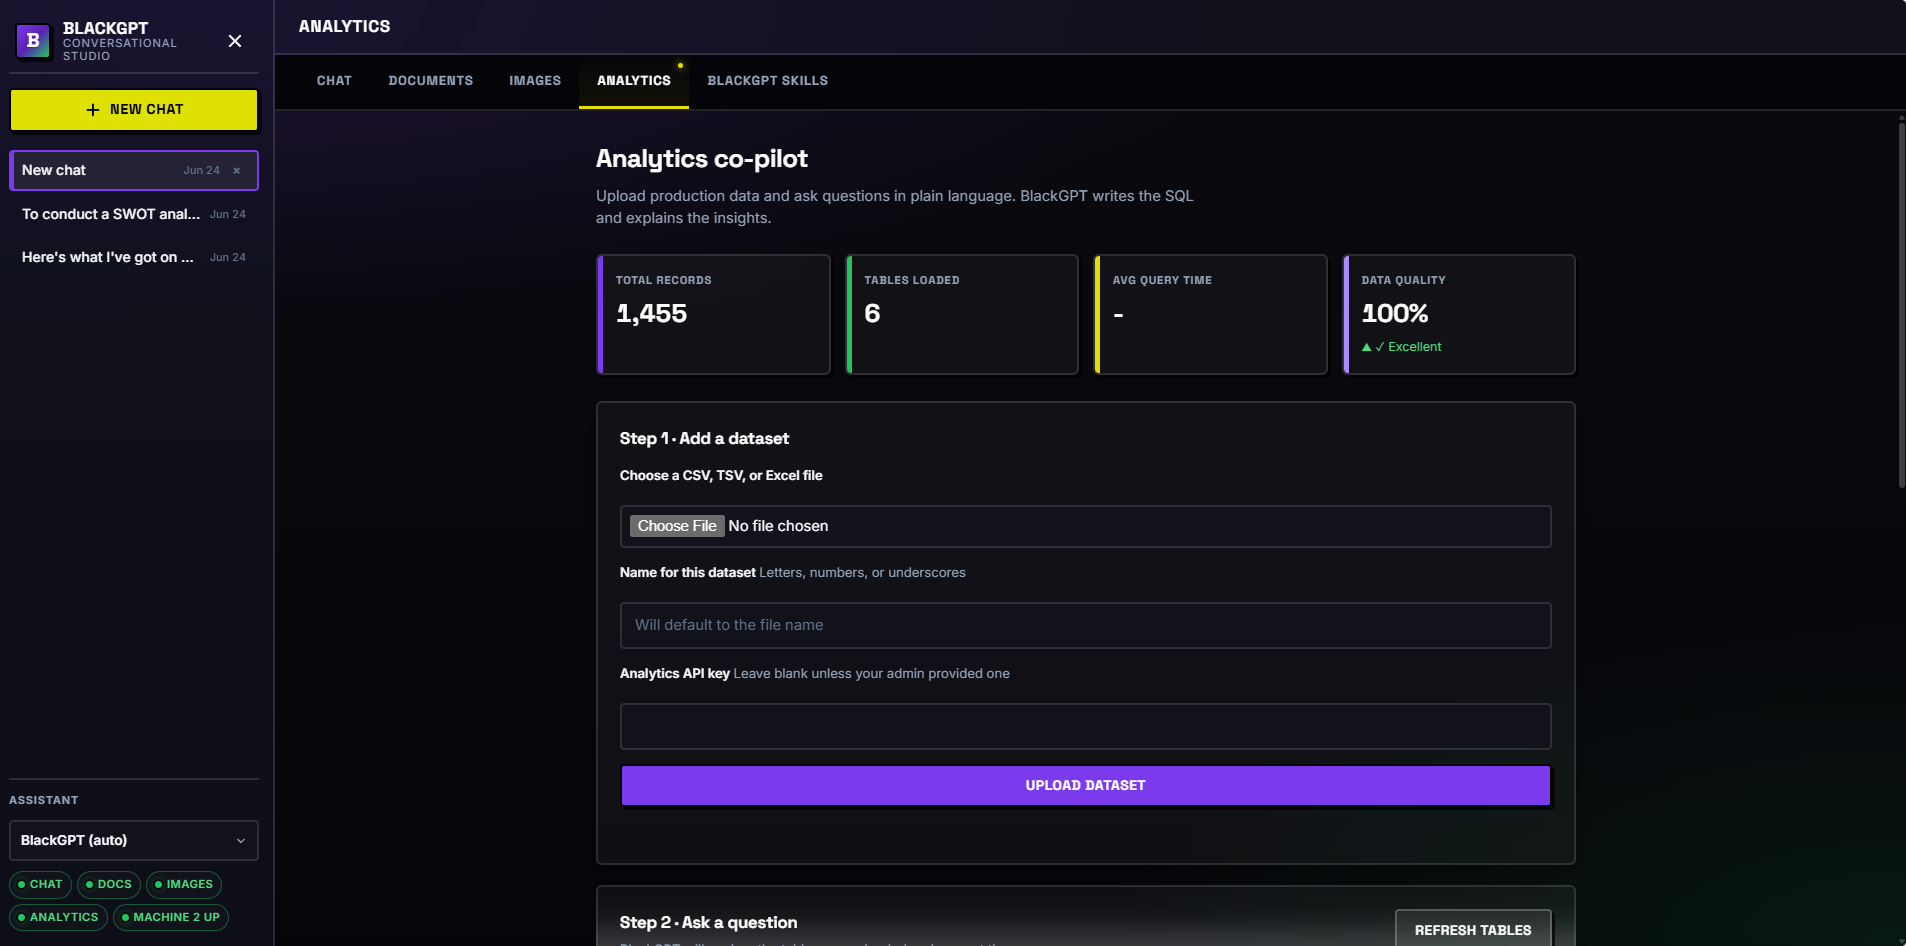The height and width of the screenshot is (946, 1906).
Task: Click the ANALYTICS page title in header
Action: click(344, 27)
